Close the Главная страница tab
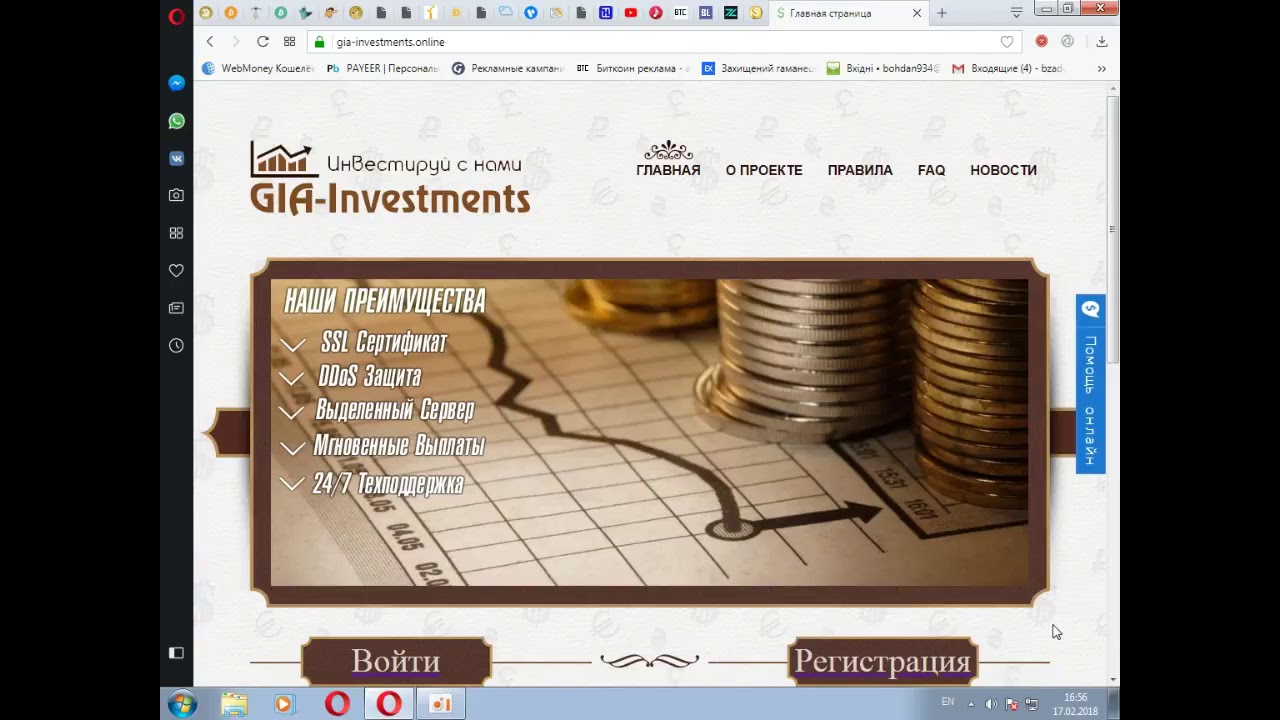The width and height of the screenshot is (1280, 720). click(916, 13)
